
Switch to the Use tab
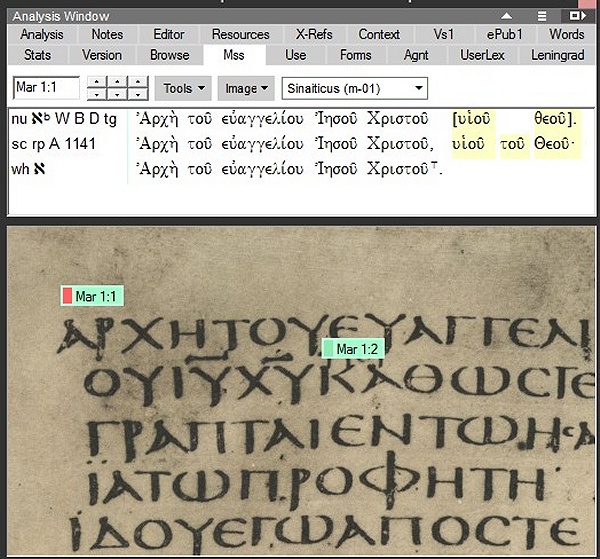tap(295, 55)
